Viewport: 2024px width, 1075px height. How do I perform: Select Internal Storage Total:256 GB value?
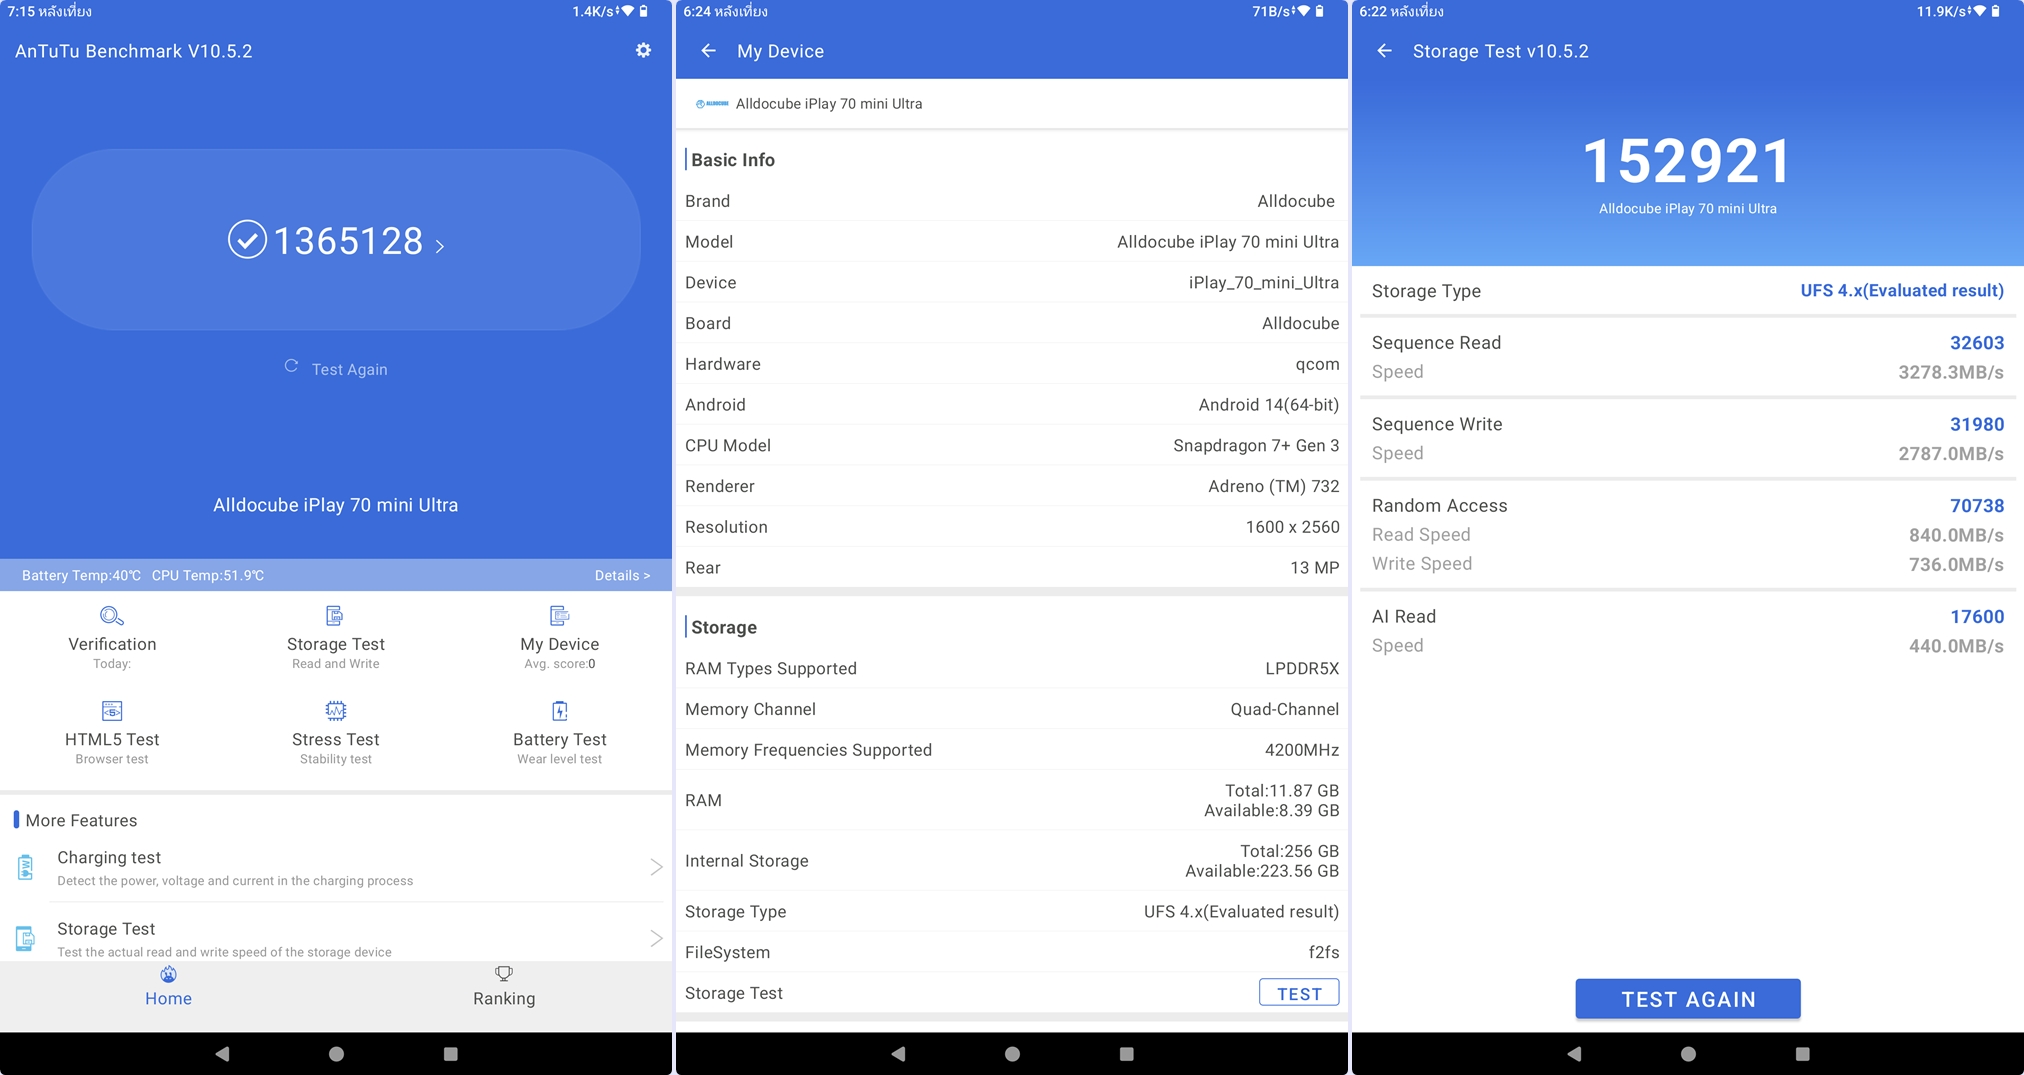tap(1290, 851)
